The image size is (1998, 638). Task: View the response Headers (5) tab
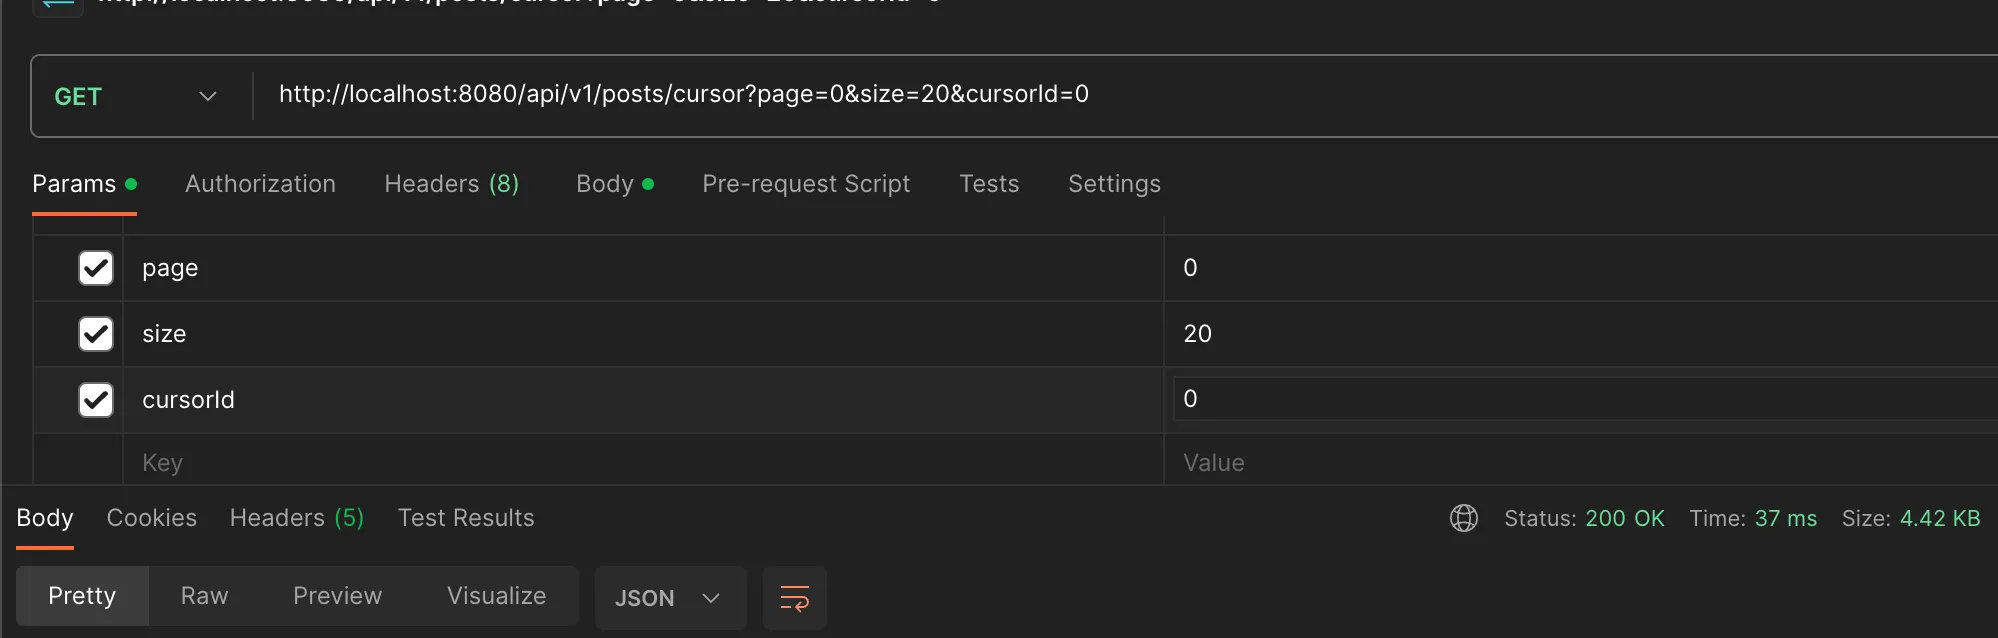(x=297, y=518)
